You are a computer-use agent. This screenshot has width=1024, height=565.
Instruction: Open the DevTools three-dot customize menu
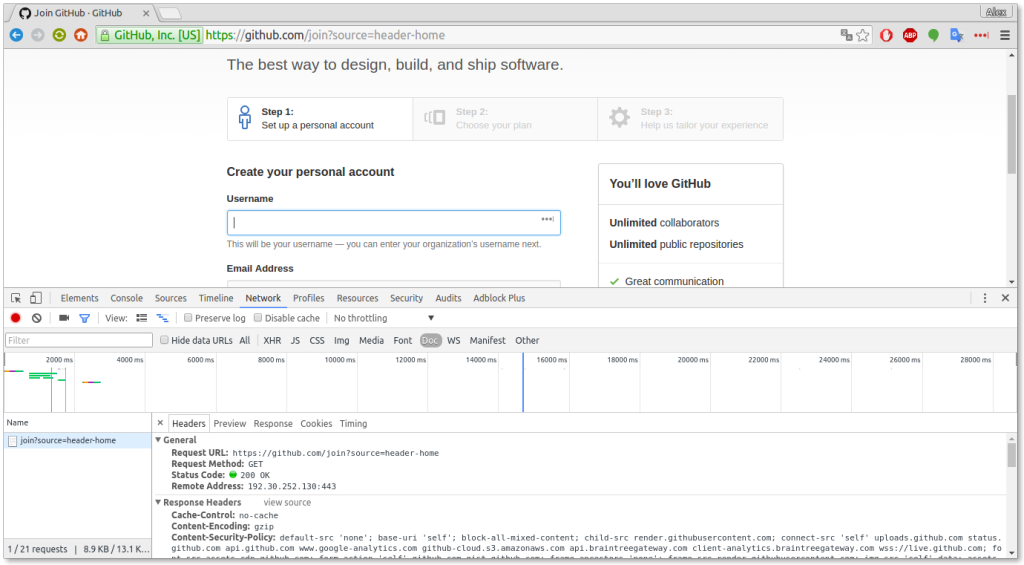pos(985,298)
